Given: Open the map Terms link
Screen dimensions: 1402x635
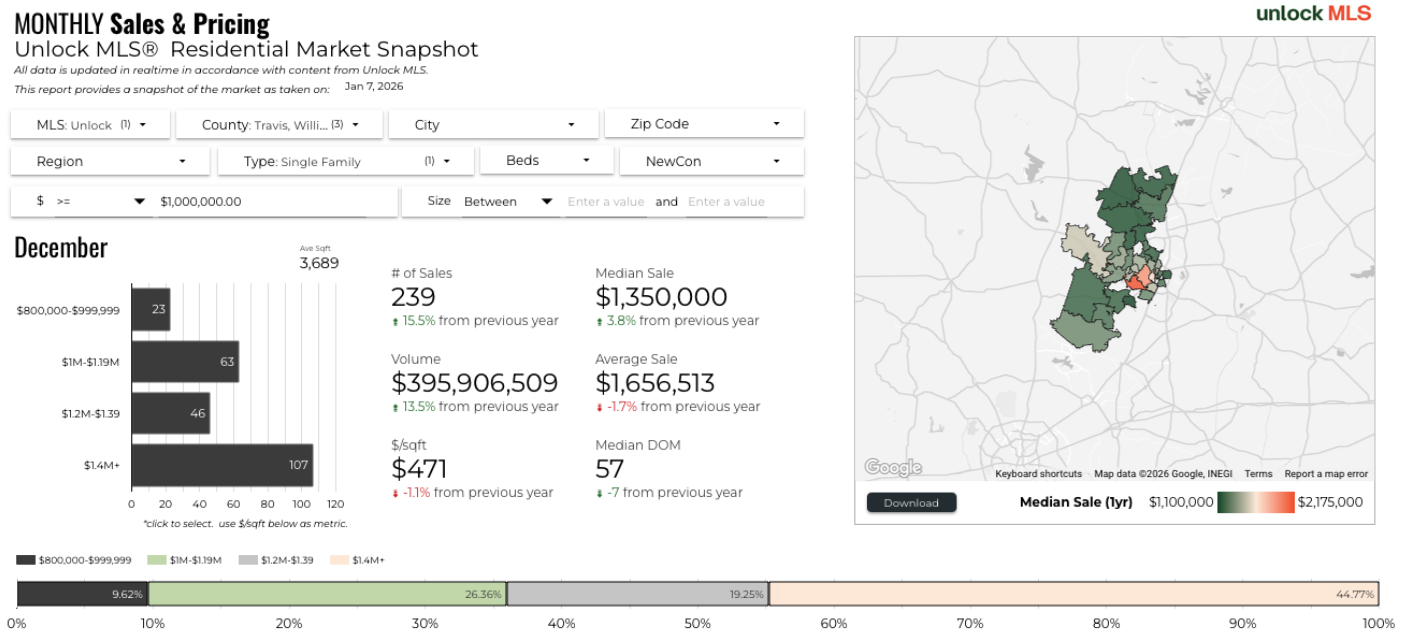Looking at the screenshot, I should [1258, 474].
